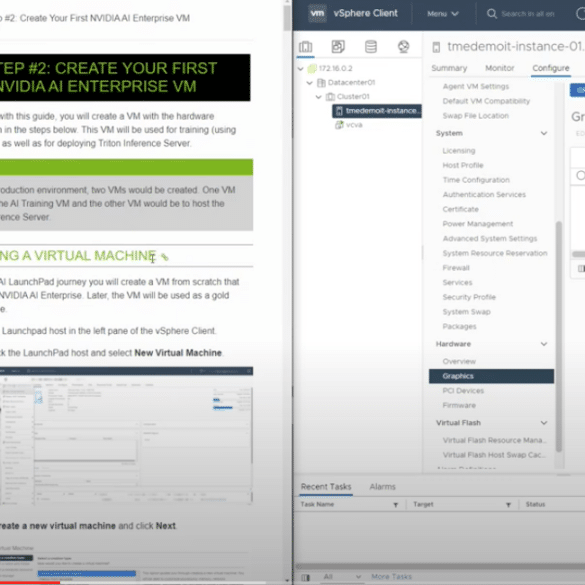Select Cluster01 in the inventory tree
The image size is (585, 585).
click(353, 97)
